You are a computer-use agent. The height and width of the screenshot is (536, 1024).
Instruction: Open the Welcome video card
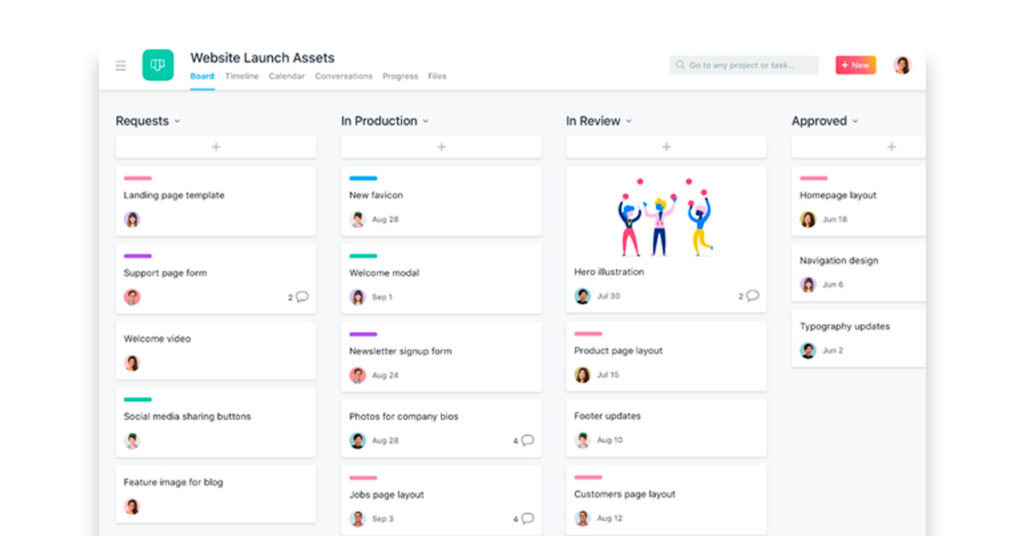tap(216, 350)
